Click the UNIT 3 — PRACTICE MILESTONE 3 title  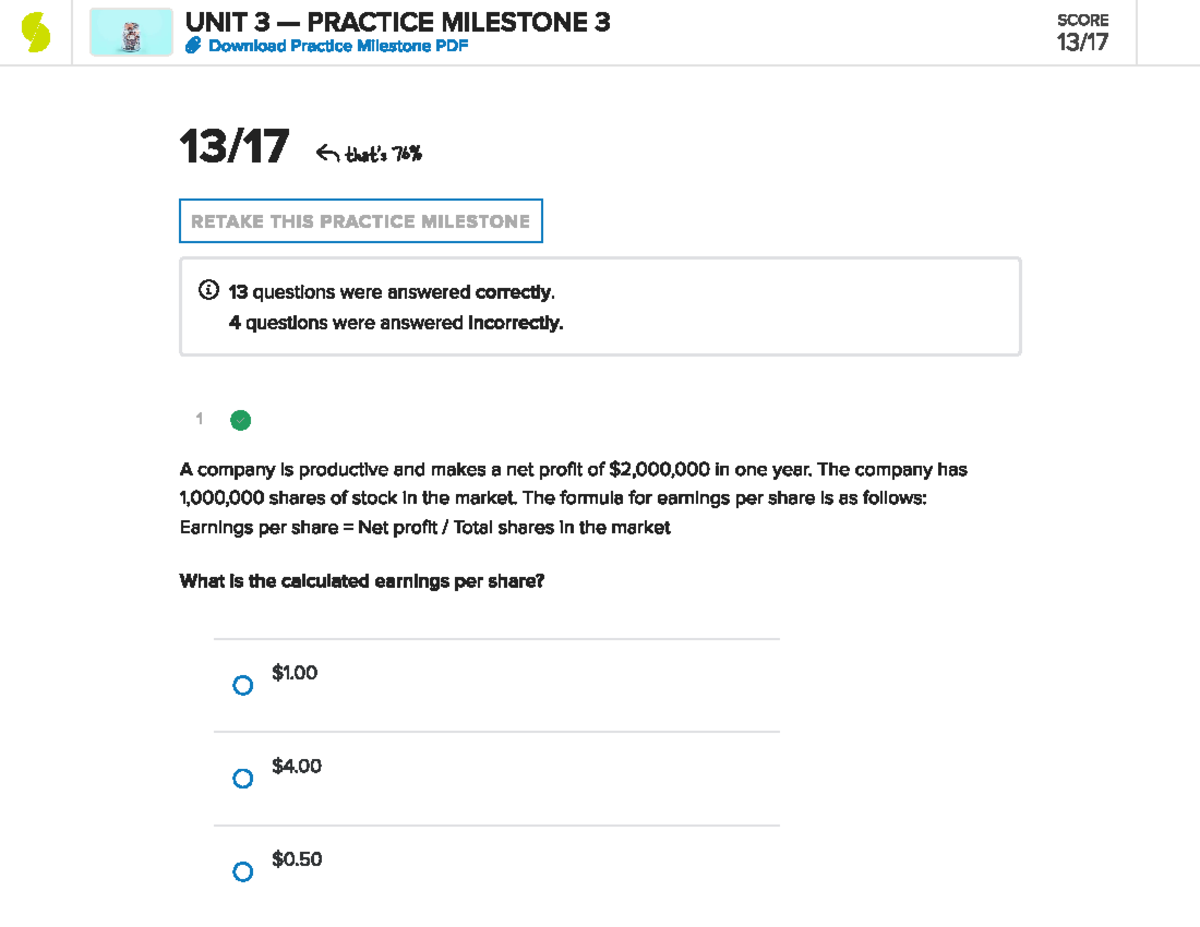point(397,22)
